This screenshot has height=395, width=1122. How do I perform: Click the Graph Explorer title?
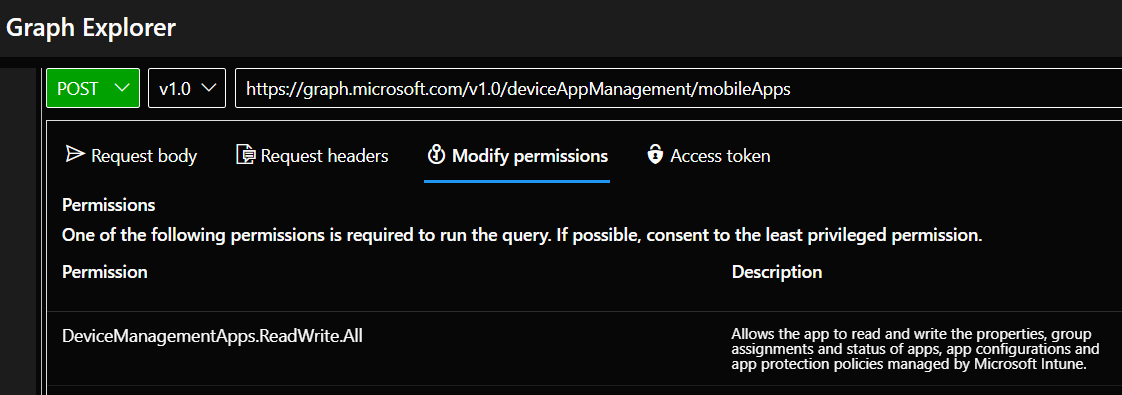click(91, 27)
